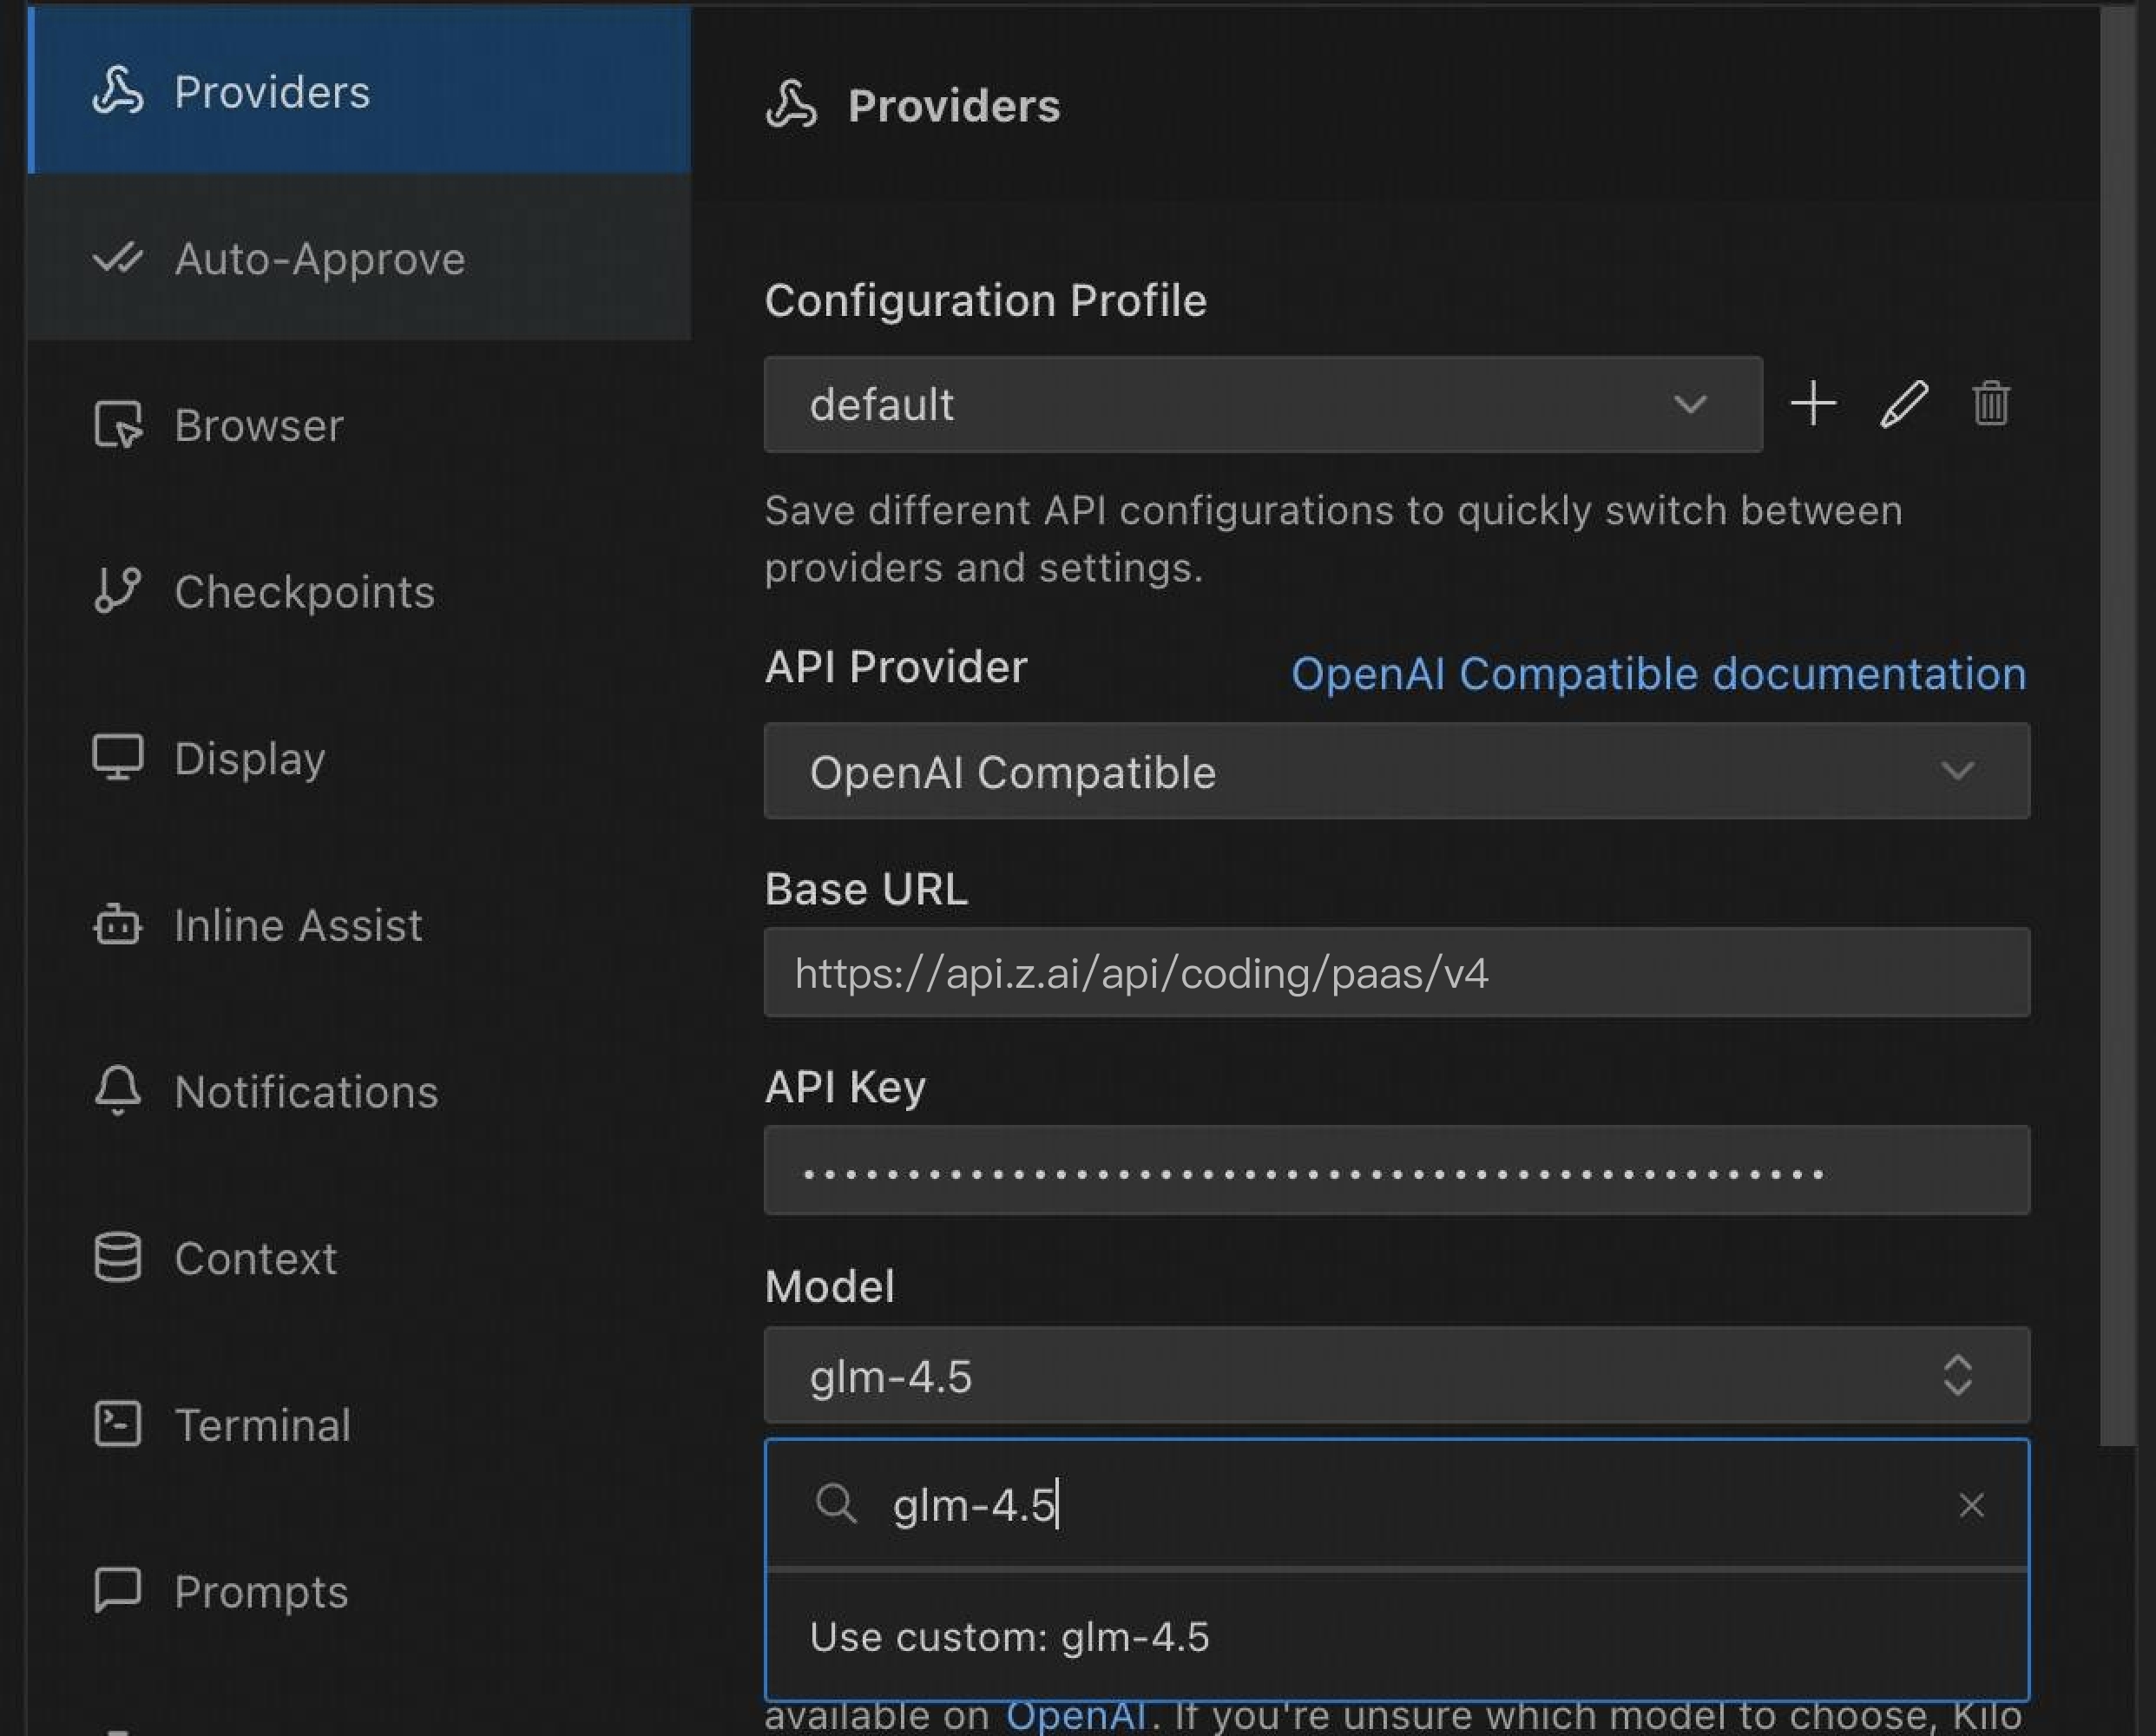The width and height of the screenshot is (2156, 1736).
Task: Open the Configuration Profile dropdown showing default
Action: click(1263, 405)
